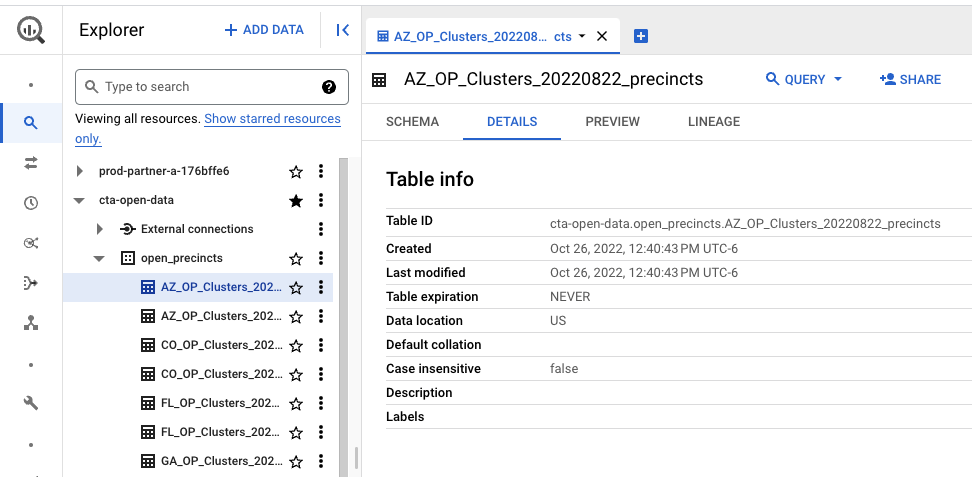Star the prod-partner-a-176bffe6 project
Image resolution: width=972 pixels, height=477 pixels.
coord(296,172)
